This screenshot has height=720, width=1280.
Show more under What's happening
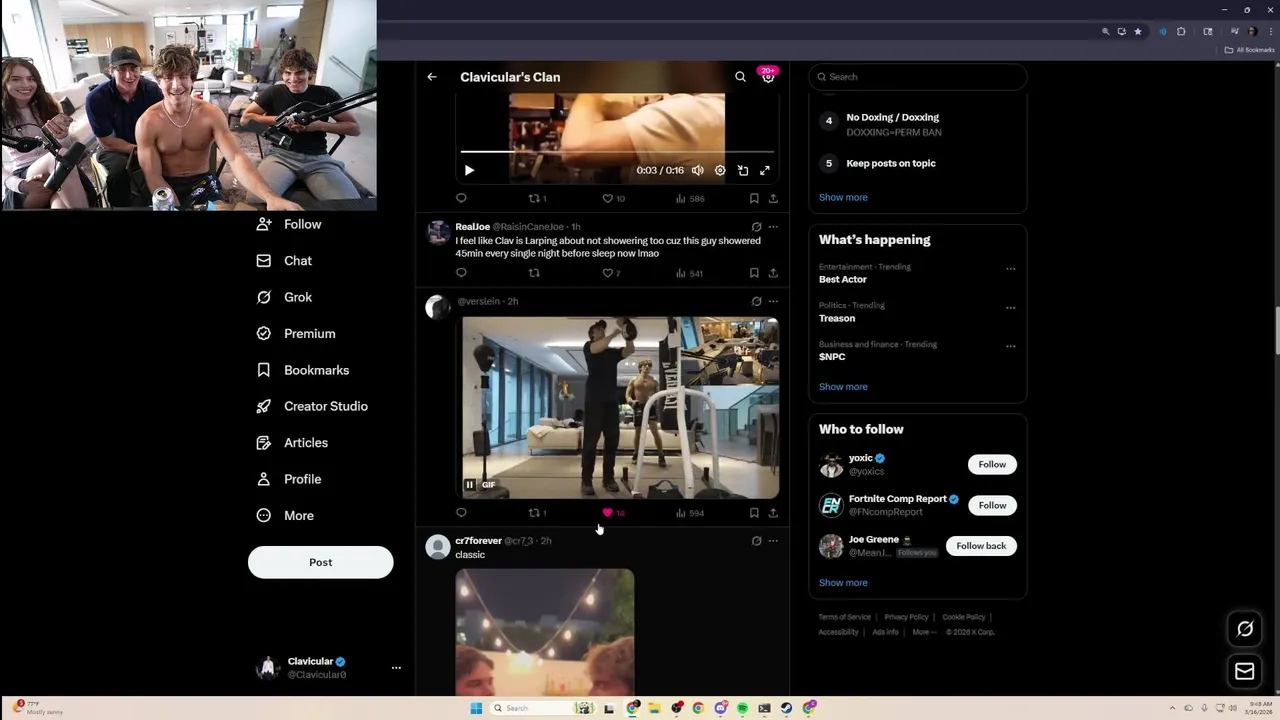(x=843, y=387)
